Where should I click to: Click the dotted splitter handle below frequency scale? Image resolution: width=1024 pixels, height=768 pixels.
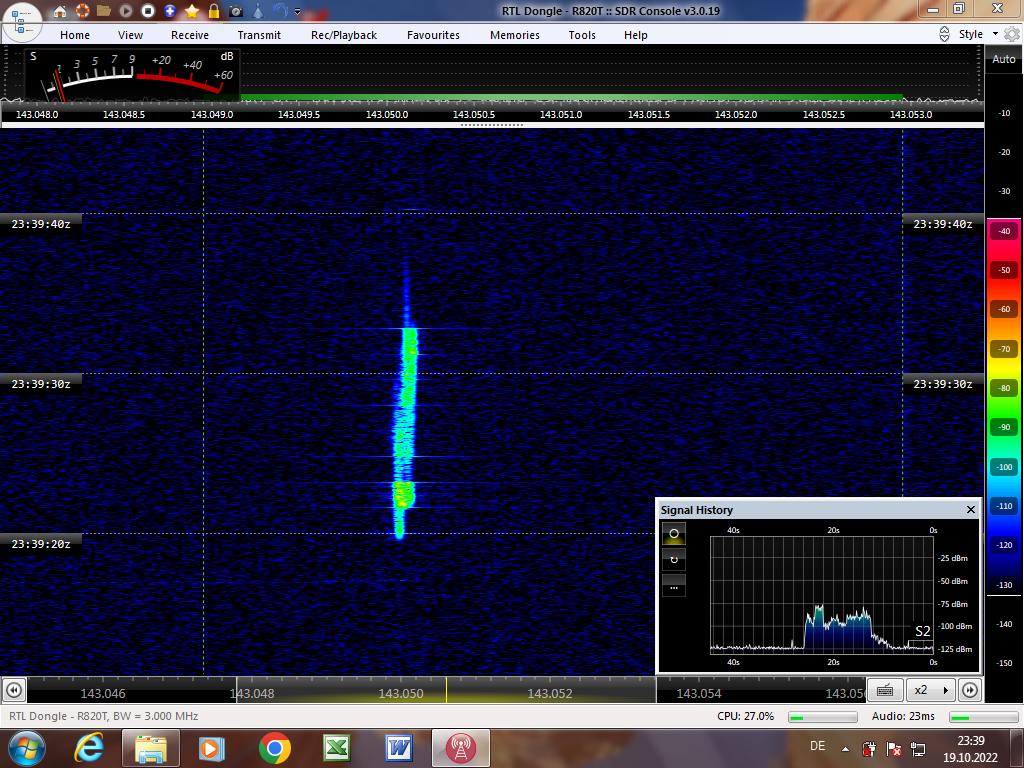point(492,125)
